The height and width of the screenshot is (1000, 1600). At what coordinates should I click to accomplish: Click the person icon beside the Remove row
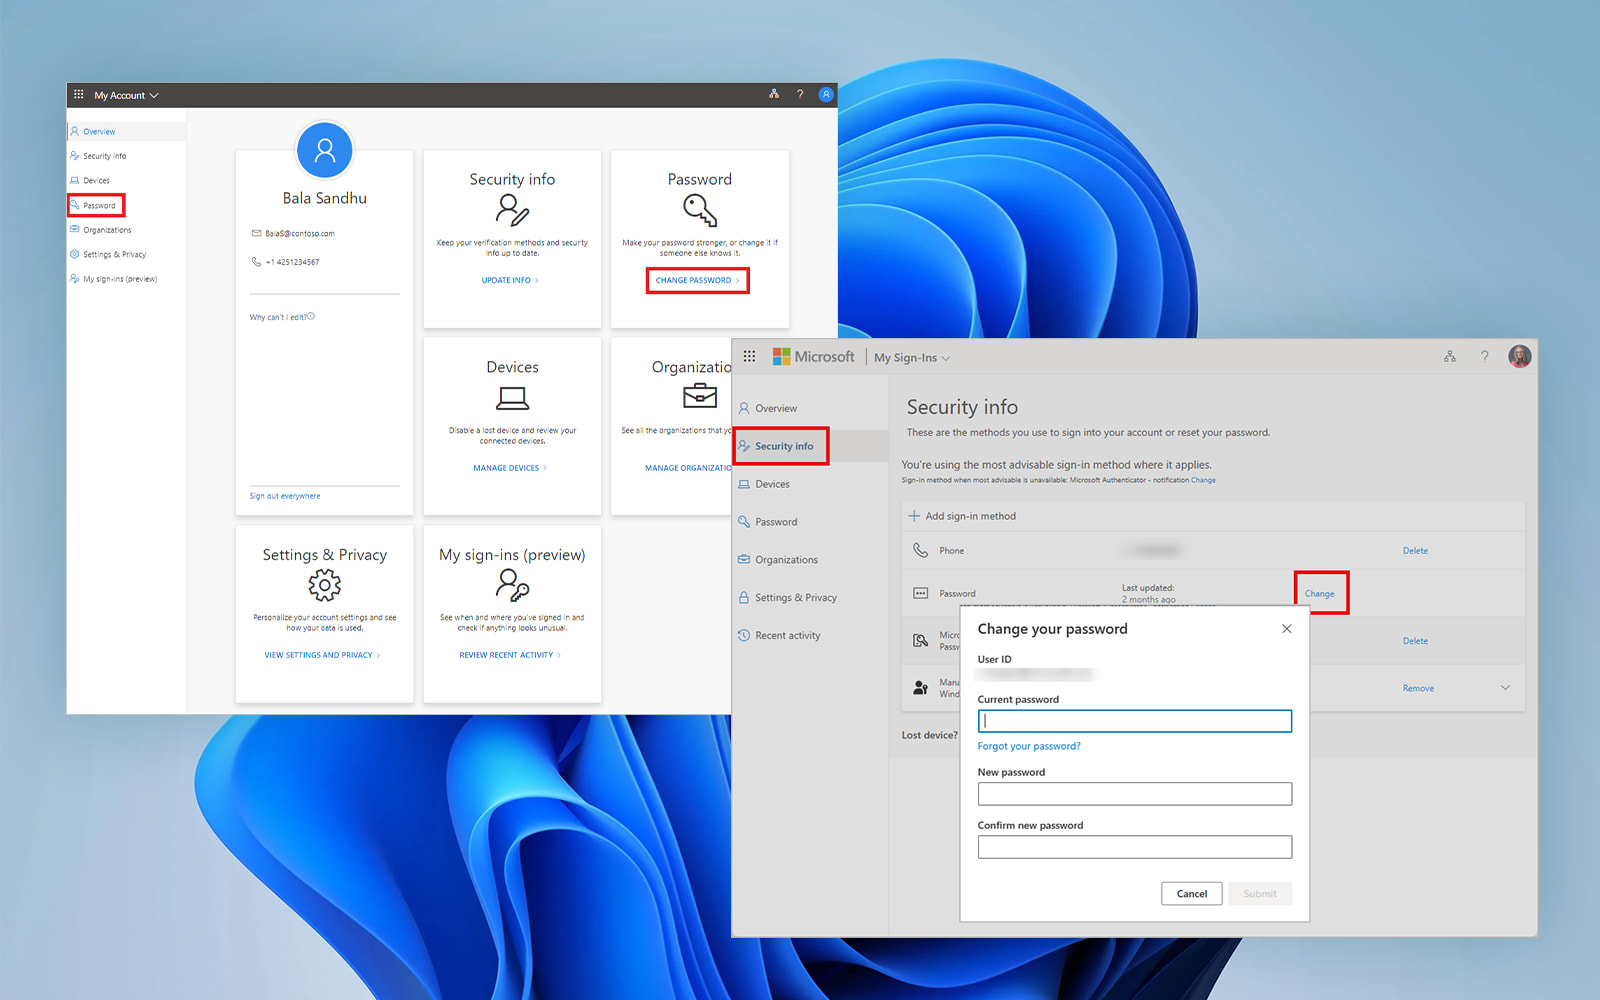tap(920, 688)
